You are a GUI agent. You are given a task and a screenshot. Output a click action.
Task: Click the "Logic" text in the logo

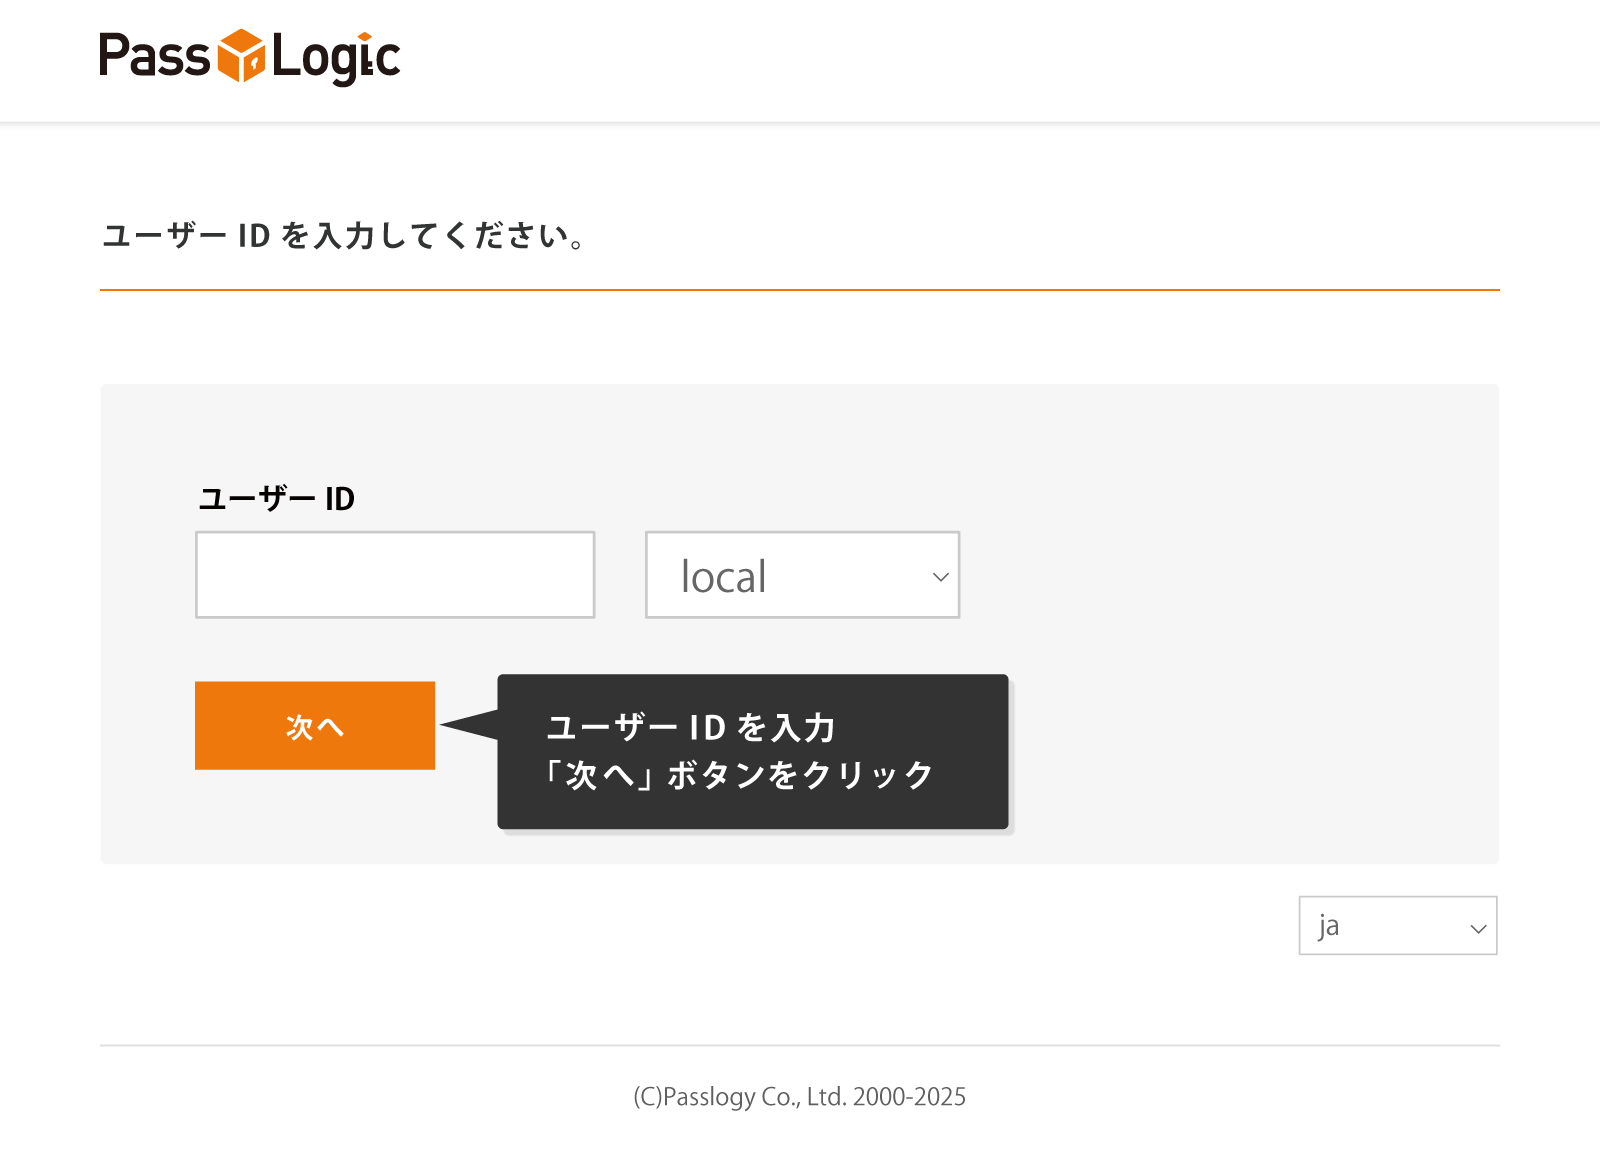[335, 58]
